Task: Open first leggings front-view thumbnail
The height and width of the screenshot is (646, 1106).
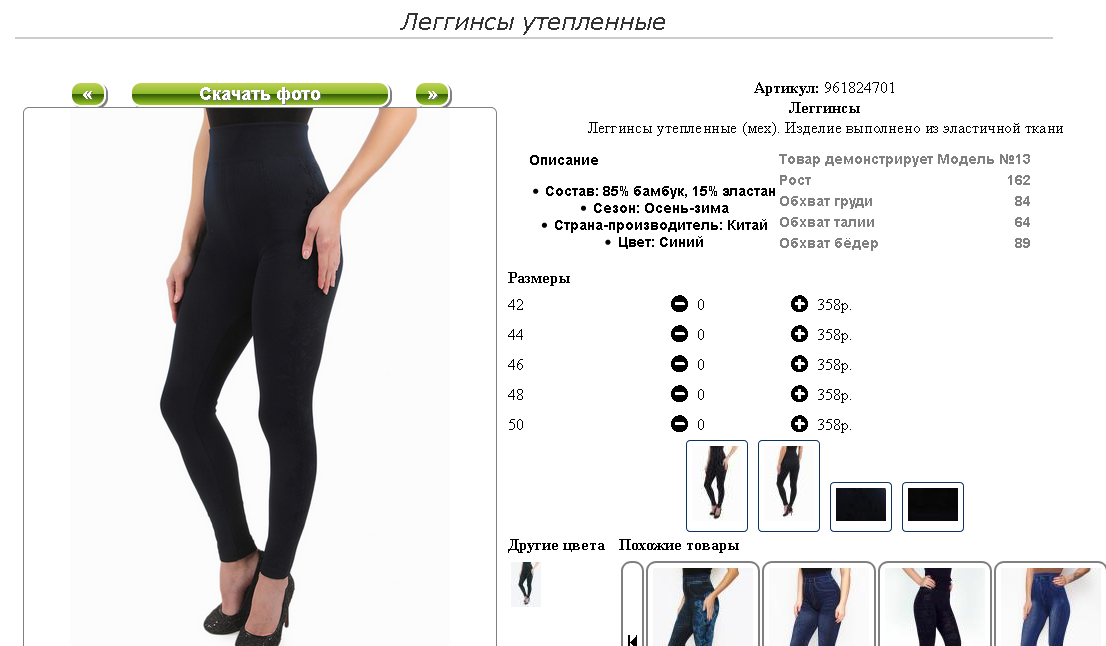Action: point(717,486)
